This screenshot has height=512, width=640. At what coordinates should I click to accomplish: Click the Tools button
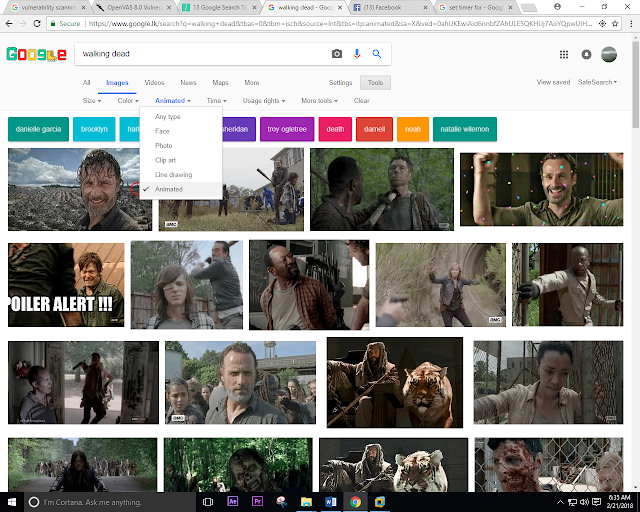(375, 82)
